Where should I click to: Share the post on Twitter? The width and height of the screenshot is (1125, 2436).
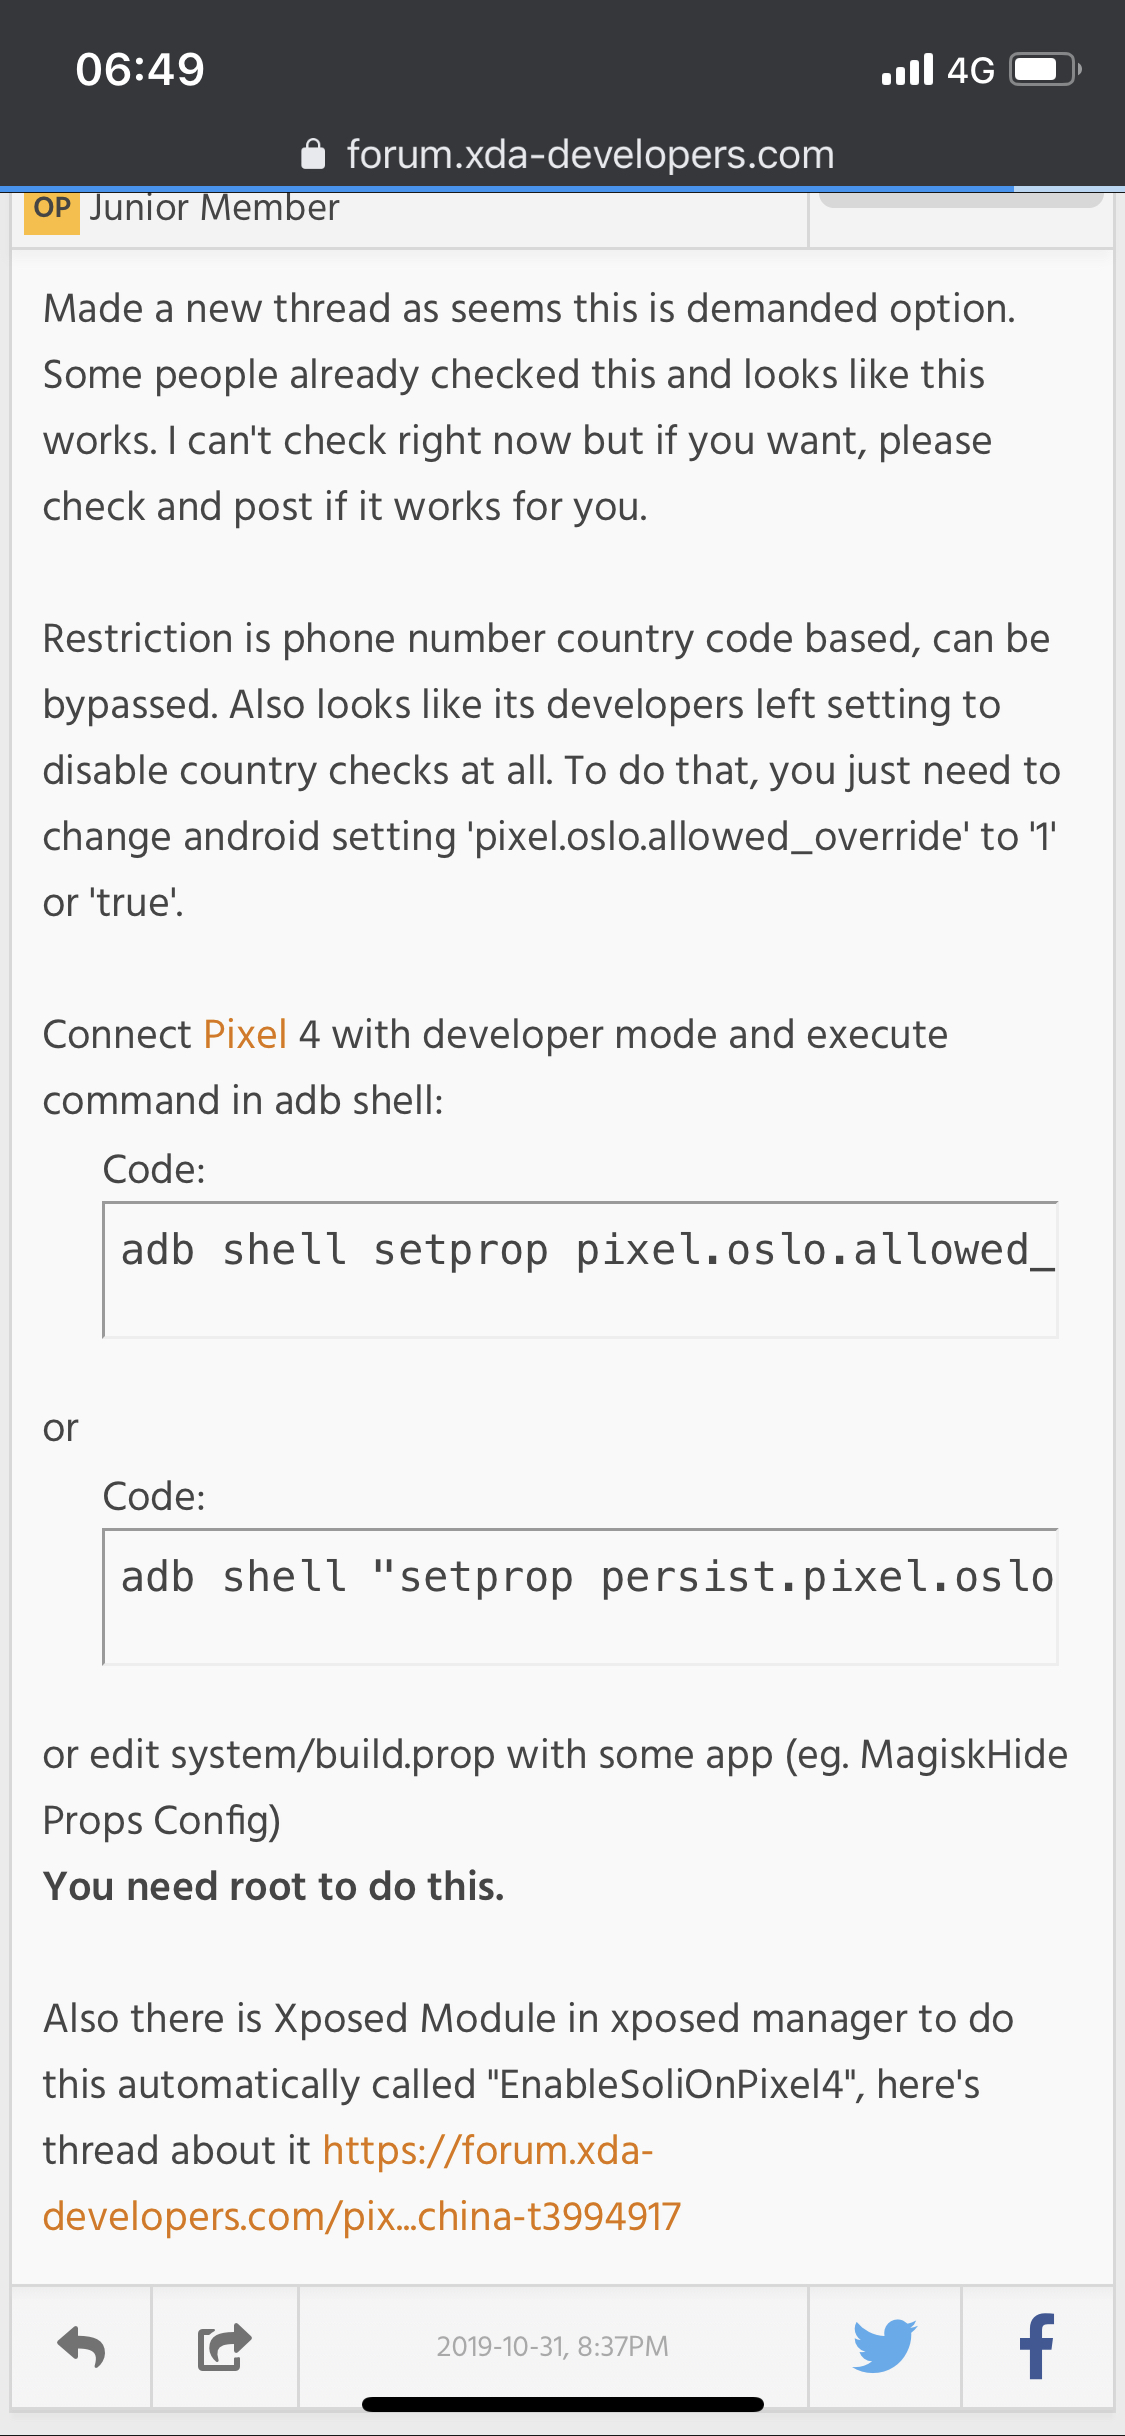click(885, 2345)
